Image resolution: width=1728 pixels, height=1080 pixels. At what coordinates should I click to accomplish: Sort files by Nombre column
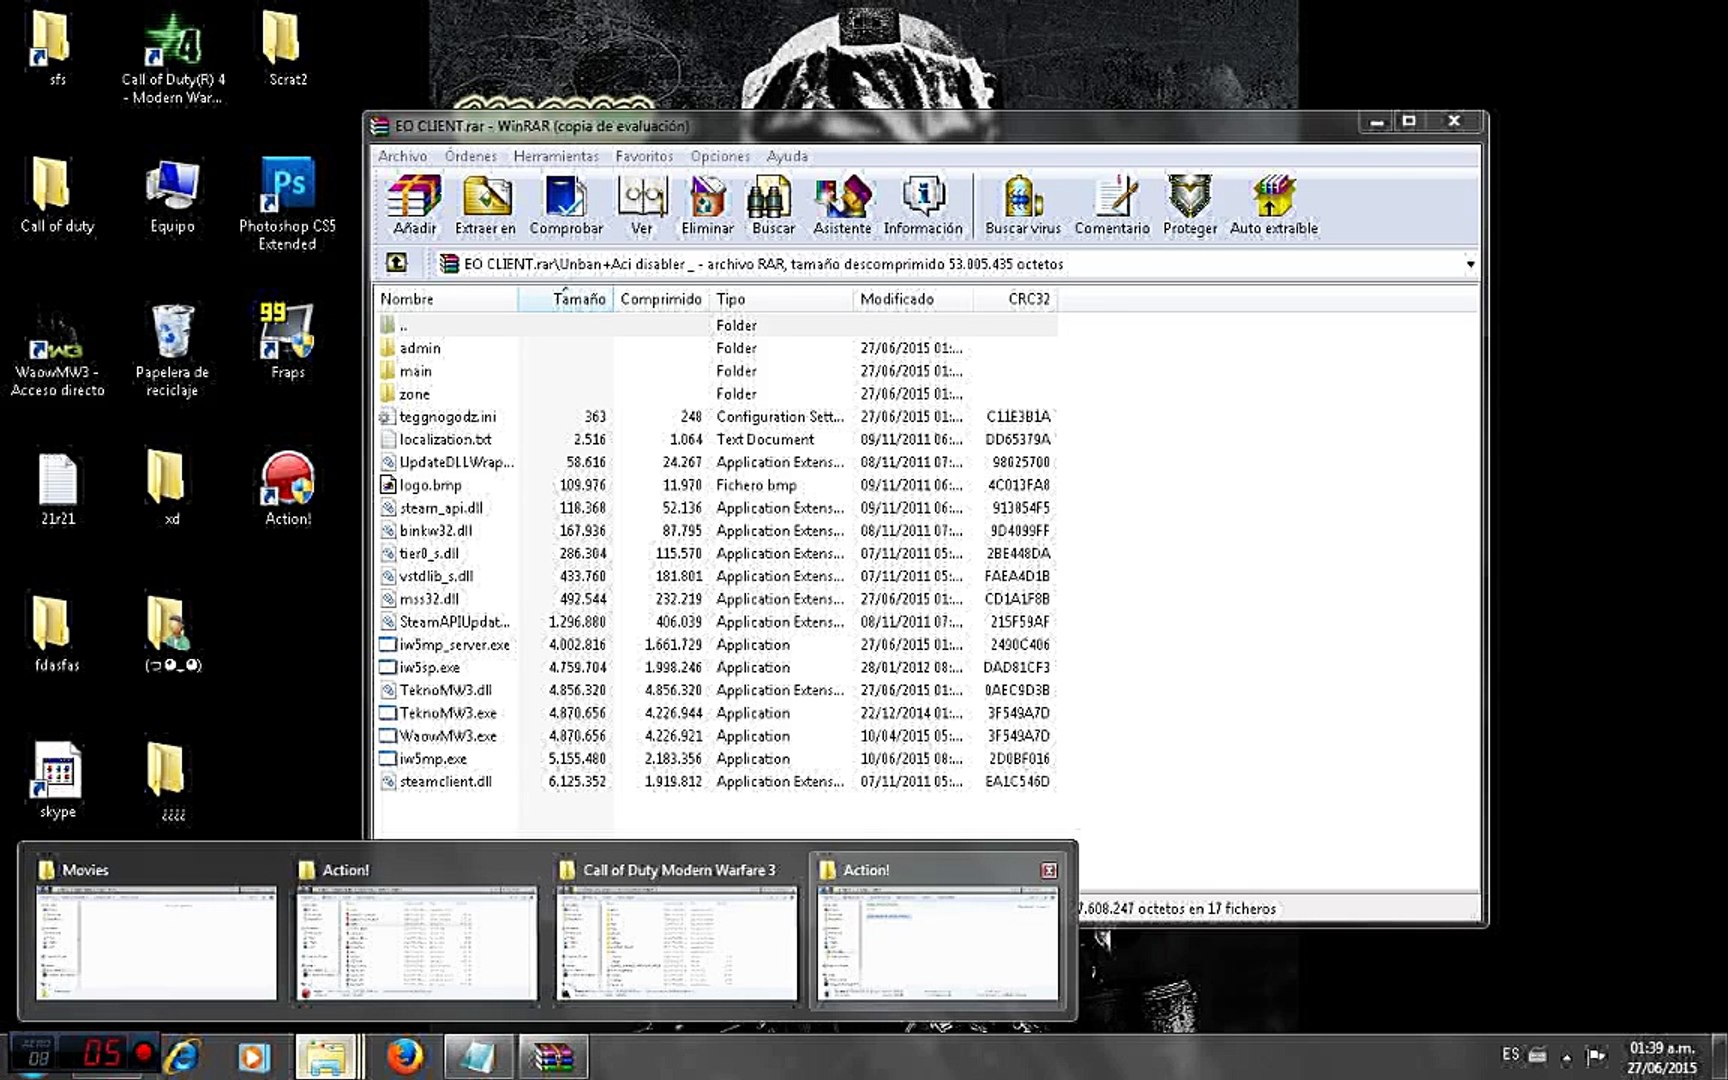tap(446, 299)
